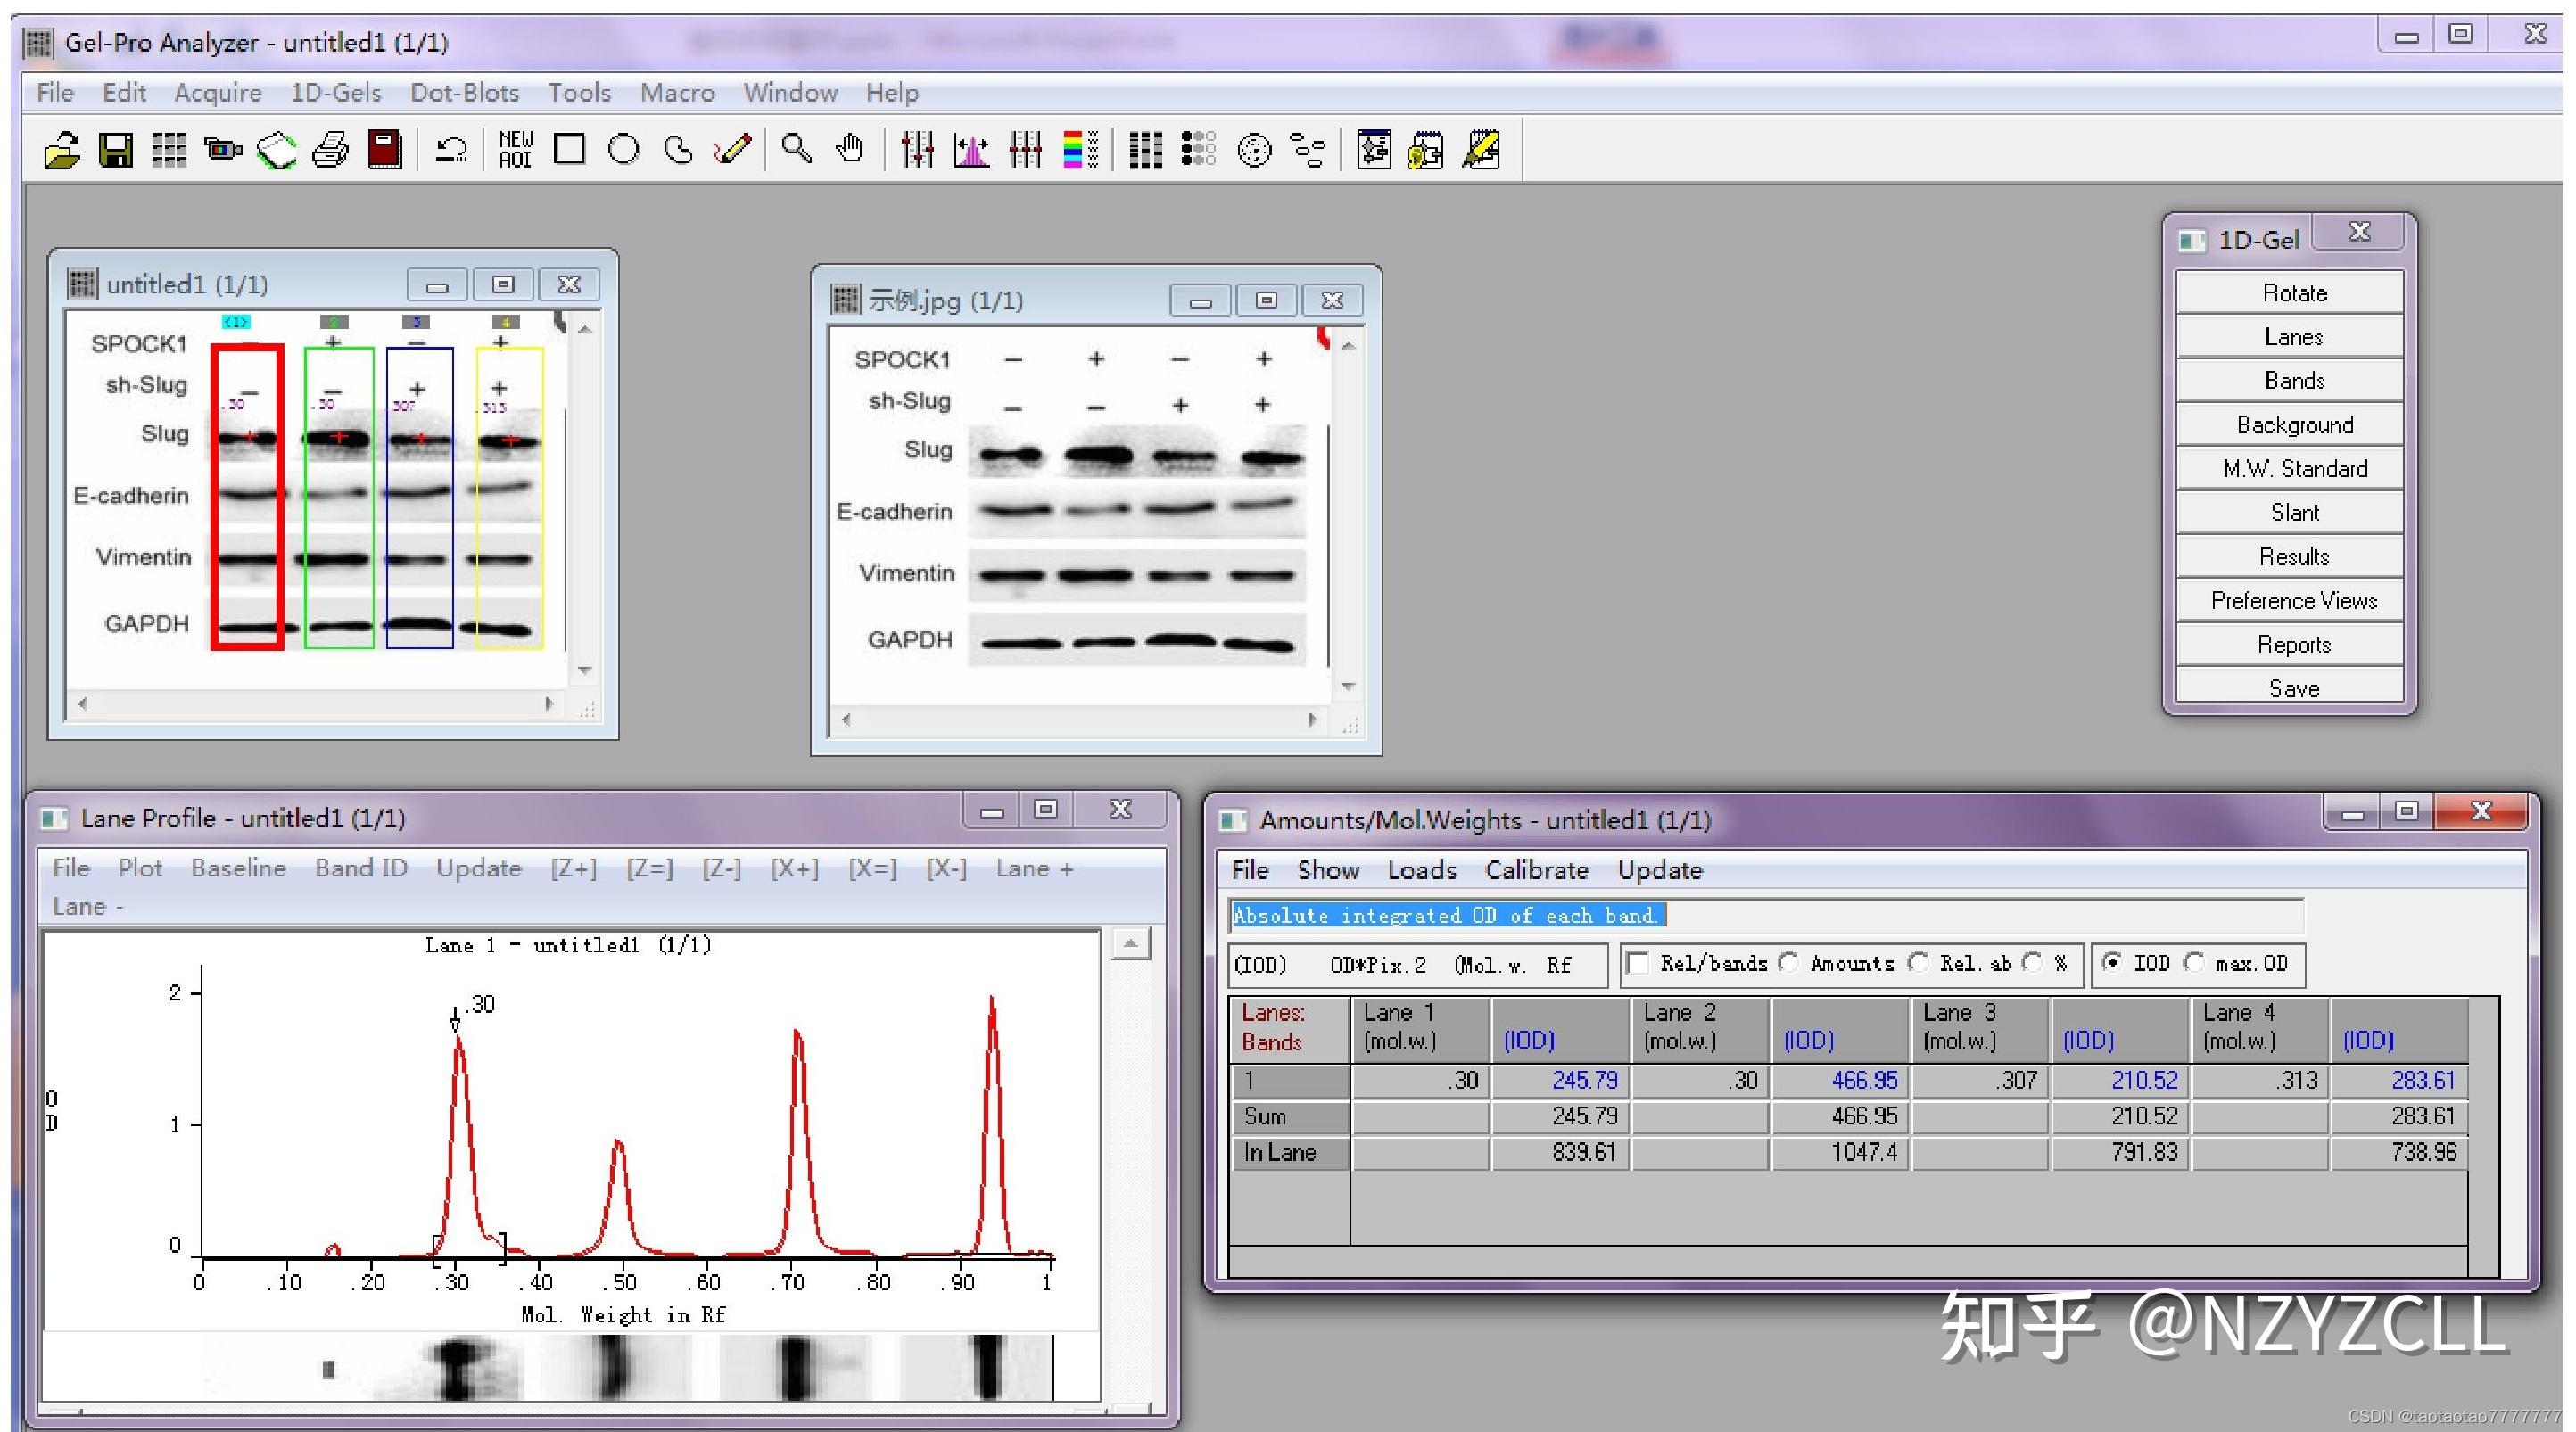
Task: Select the max.OD radio button
Action: [x=2195, y=962]
